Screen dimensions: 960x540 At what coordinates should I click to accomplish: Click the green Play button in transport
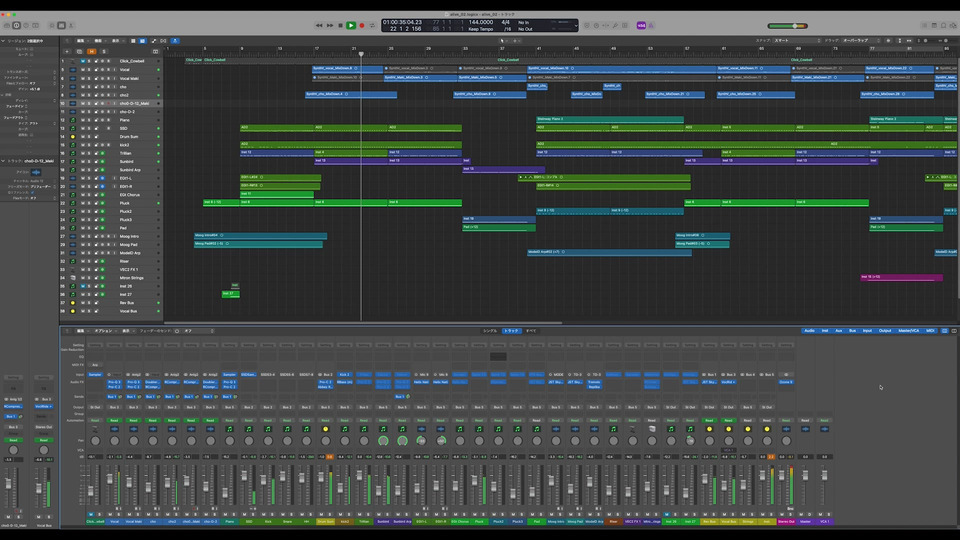(x=351, y=25)
